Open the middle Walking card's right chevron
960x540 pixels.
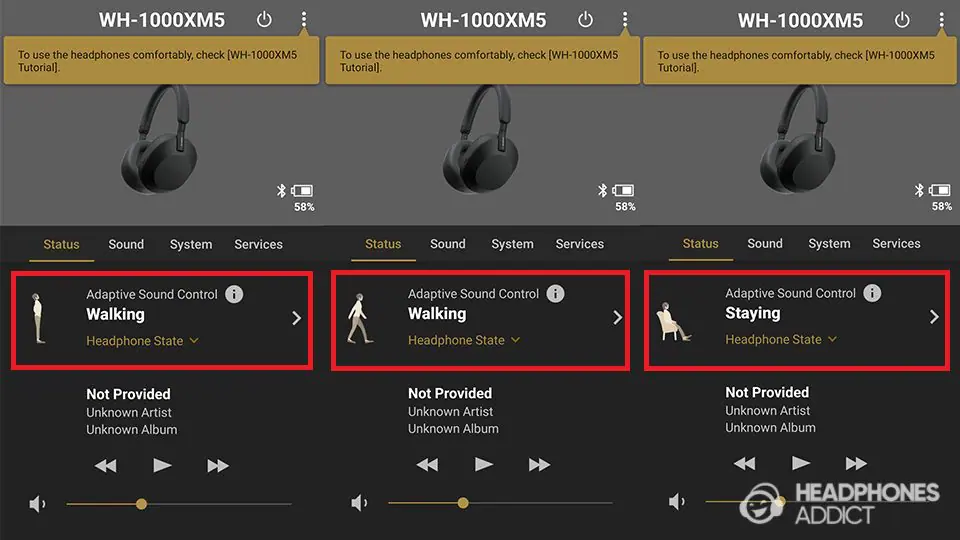(x=617, y=317)
